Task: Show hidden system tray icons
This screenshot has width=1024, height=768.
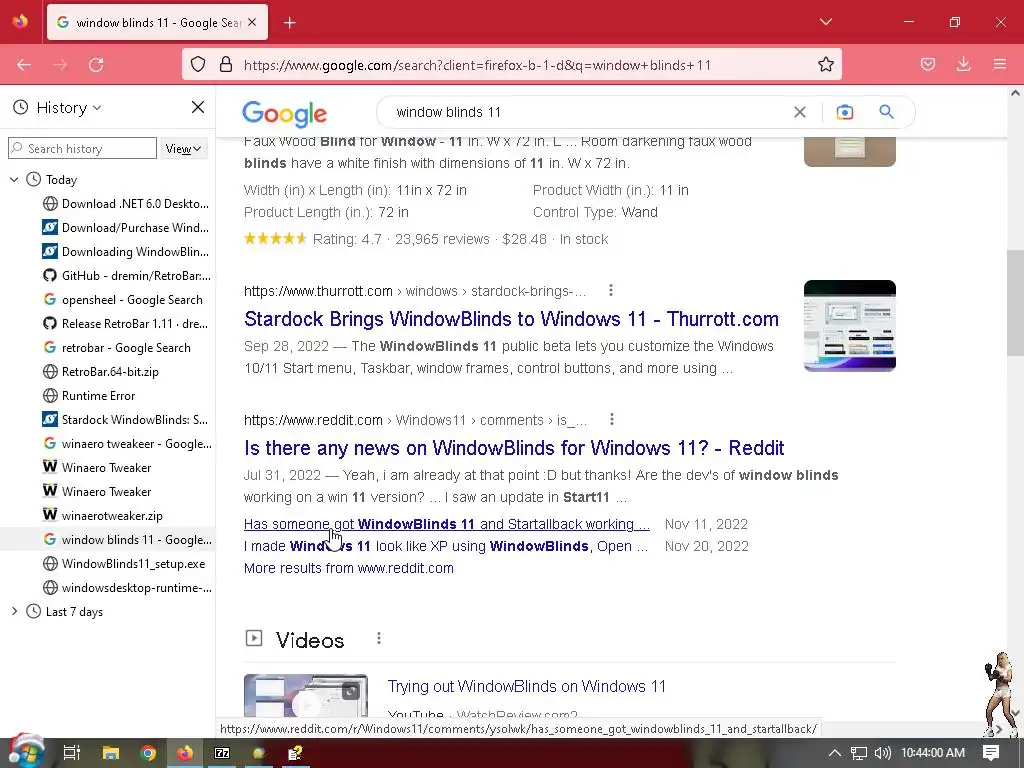Action: click(x=835, y=753)
